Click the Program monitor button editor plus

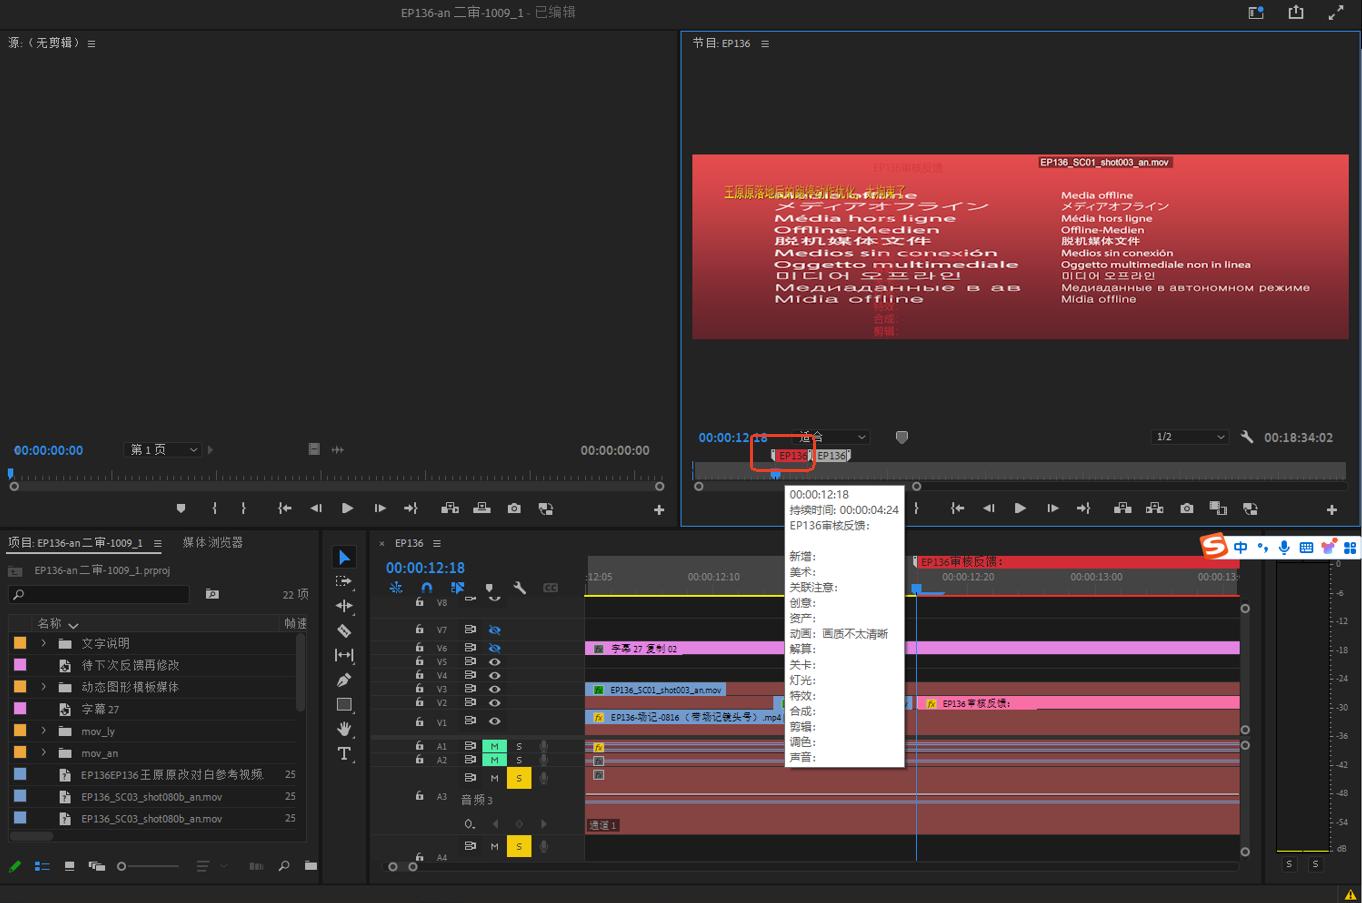pos(1331,510)
